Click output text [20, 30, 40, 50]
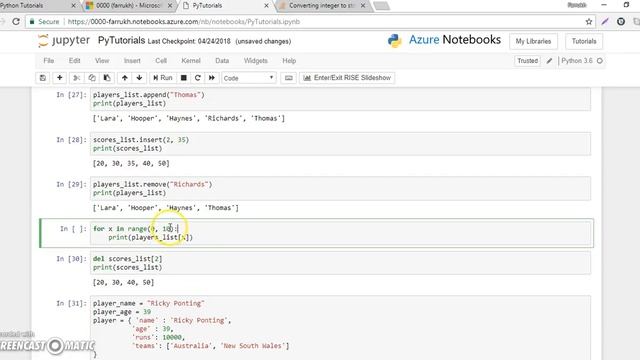 (123, 282)
